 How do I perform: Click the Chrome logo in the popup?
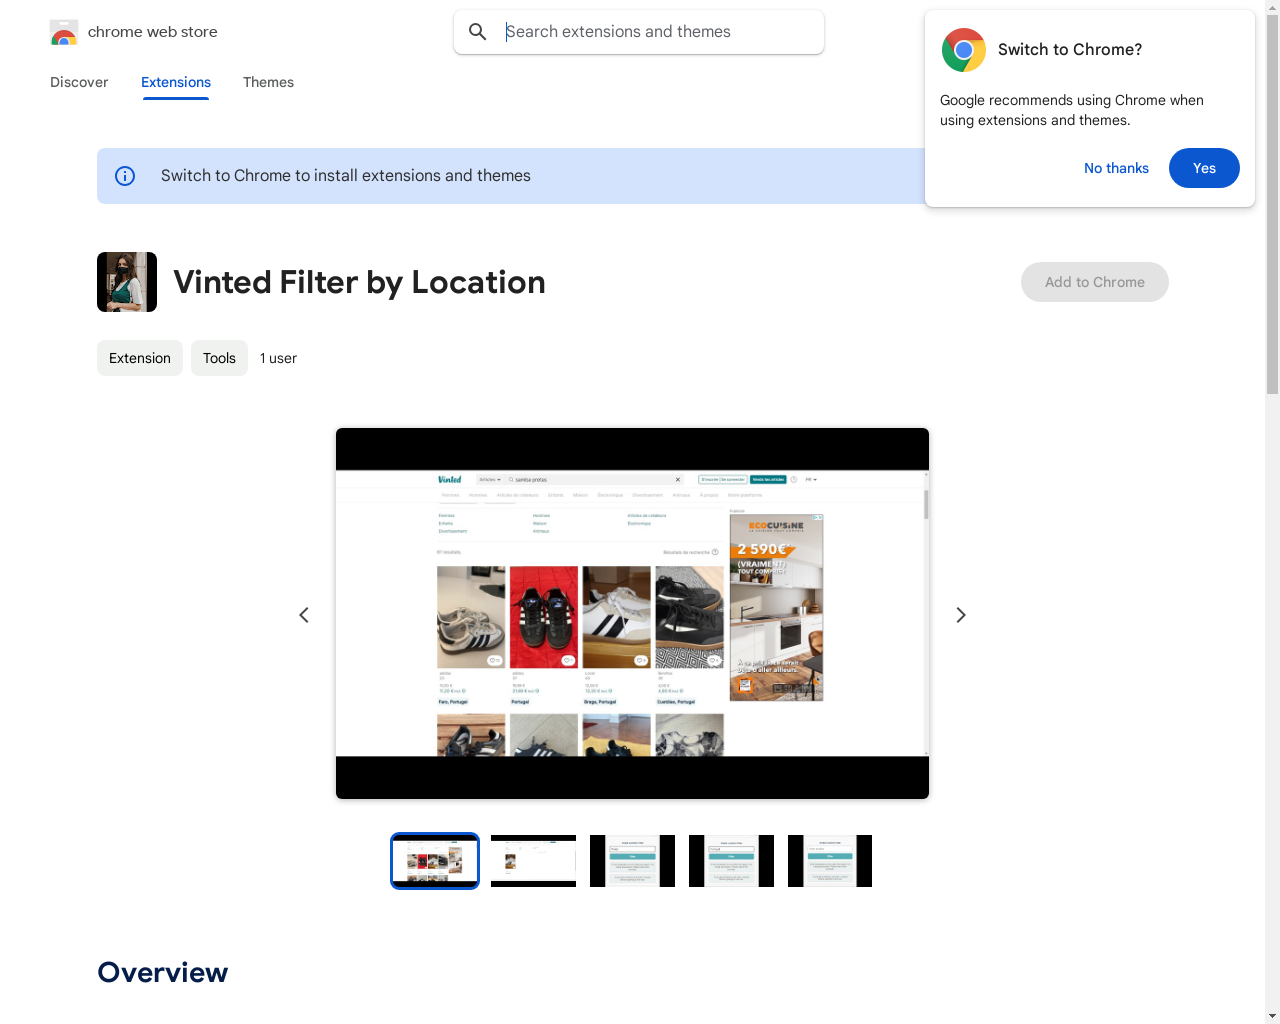(964, 50)
